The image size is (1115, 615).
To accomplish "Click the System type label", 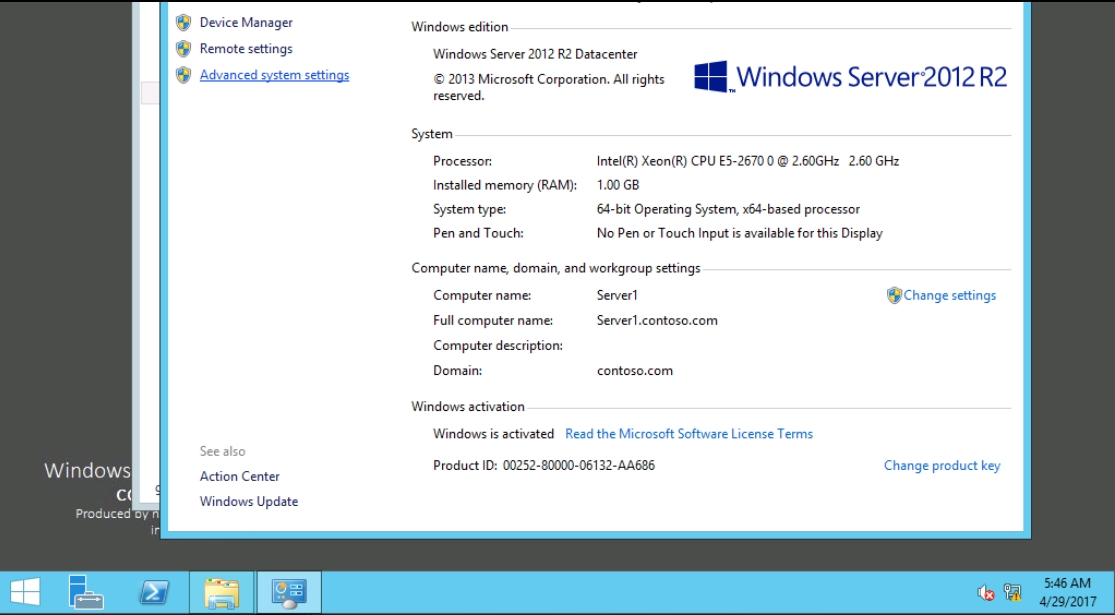I will click(x=469, y=210).
